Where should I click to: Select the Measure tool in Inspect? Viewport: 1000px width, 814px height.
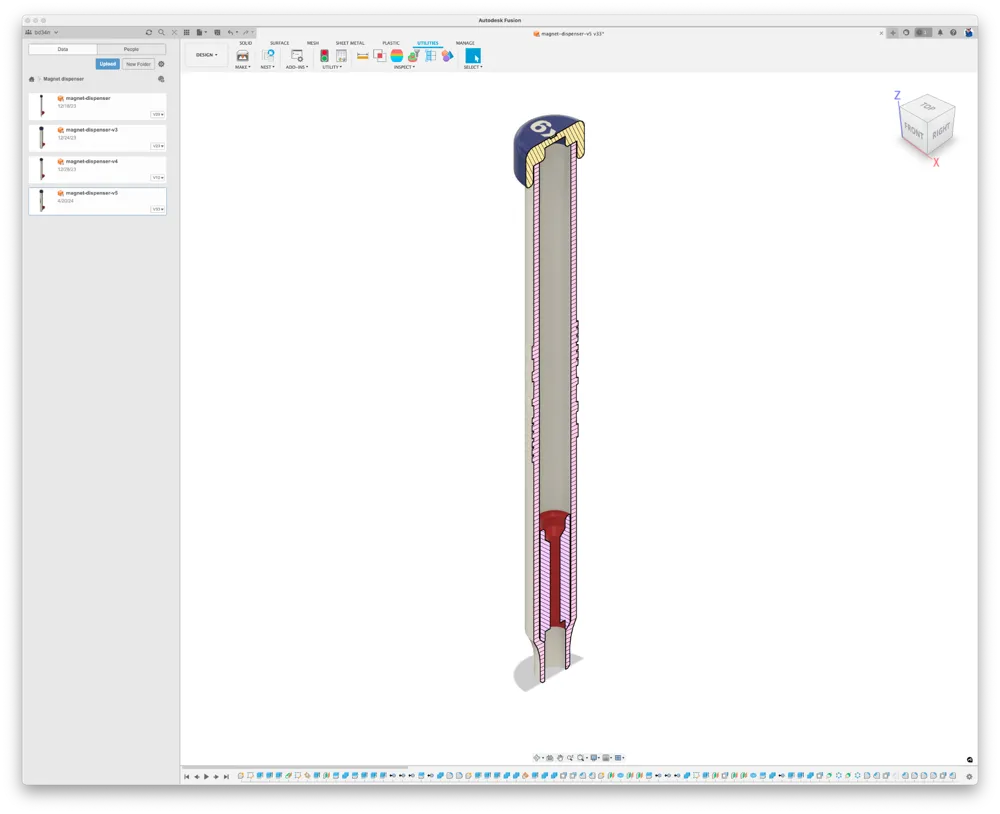tap(362, 56)
